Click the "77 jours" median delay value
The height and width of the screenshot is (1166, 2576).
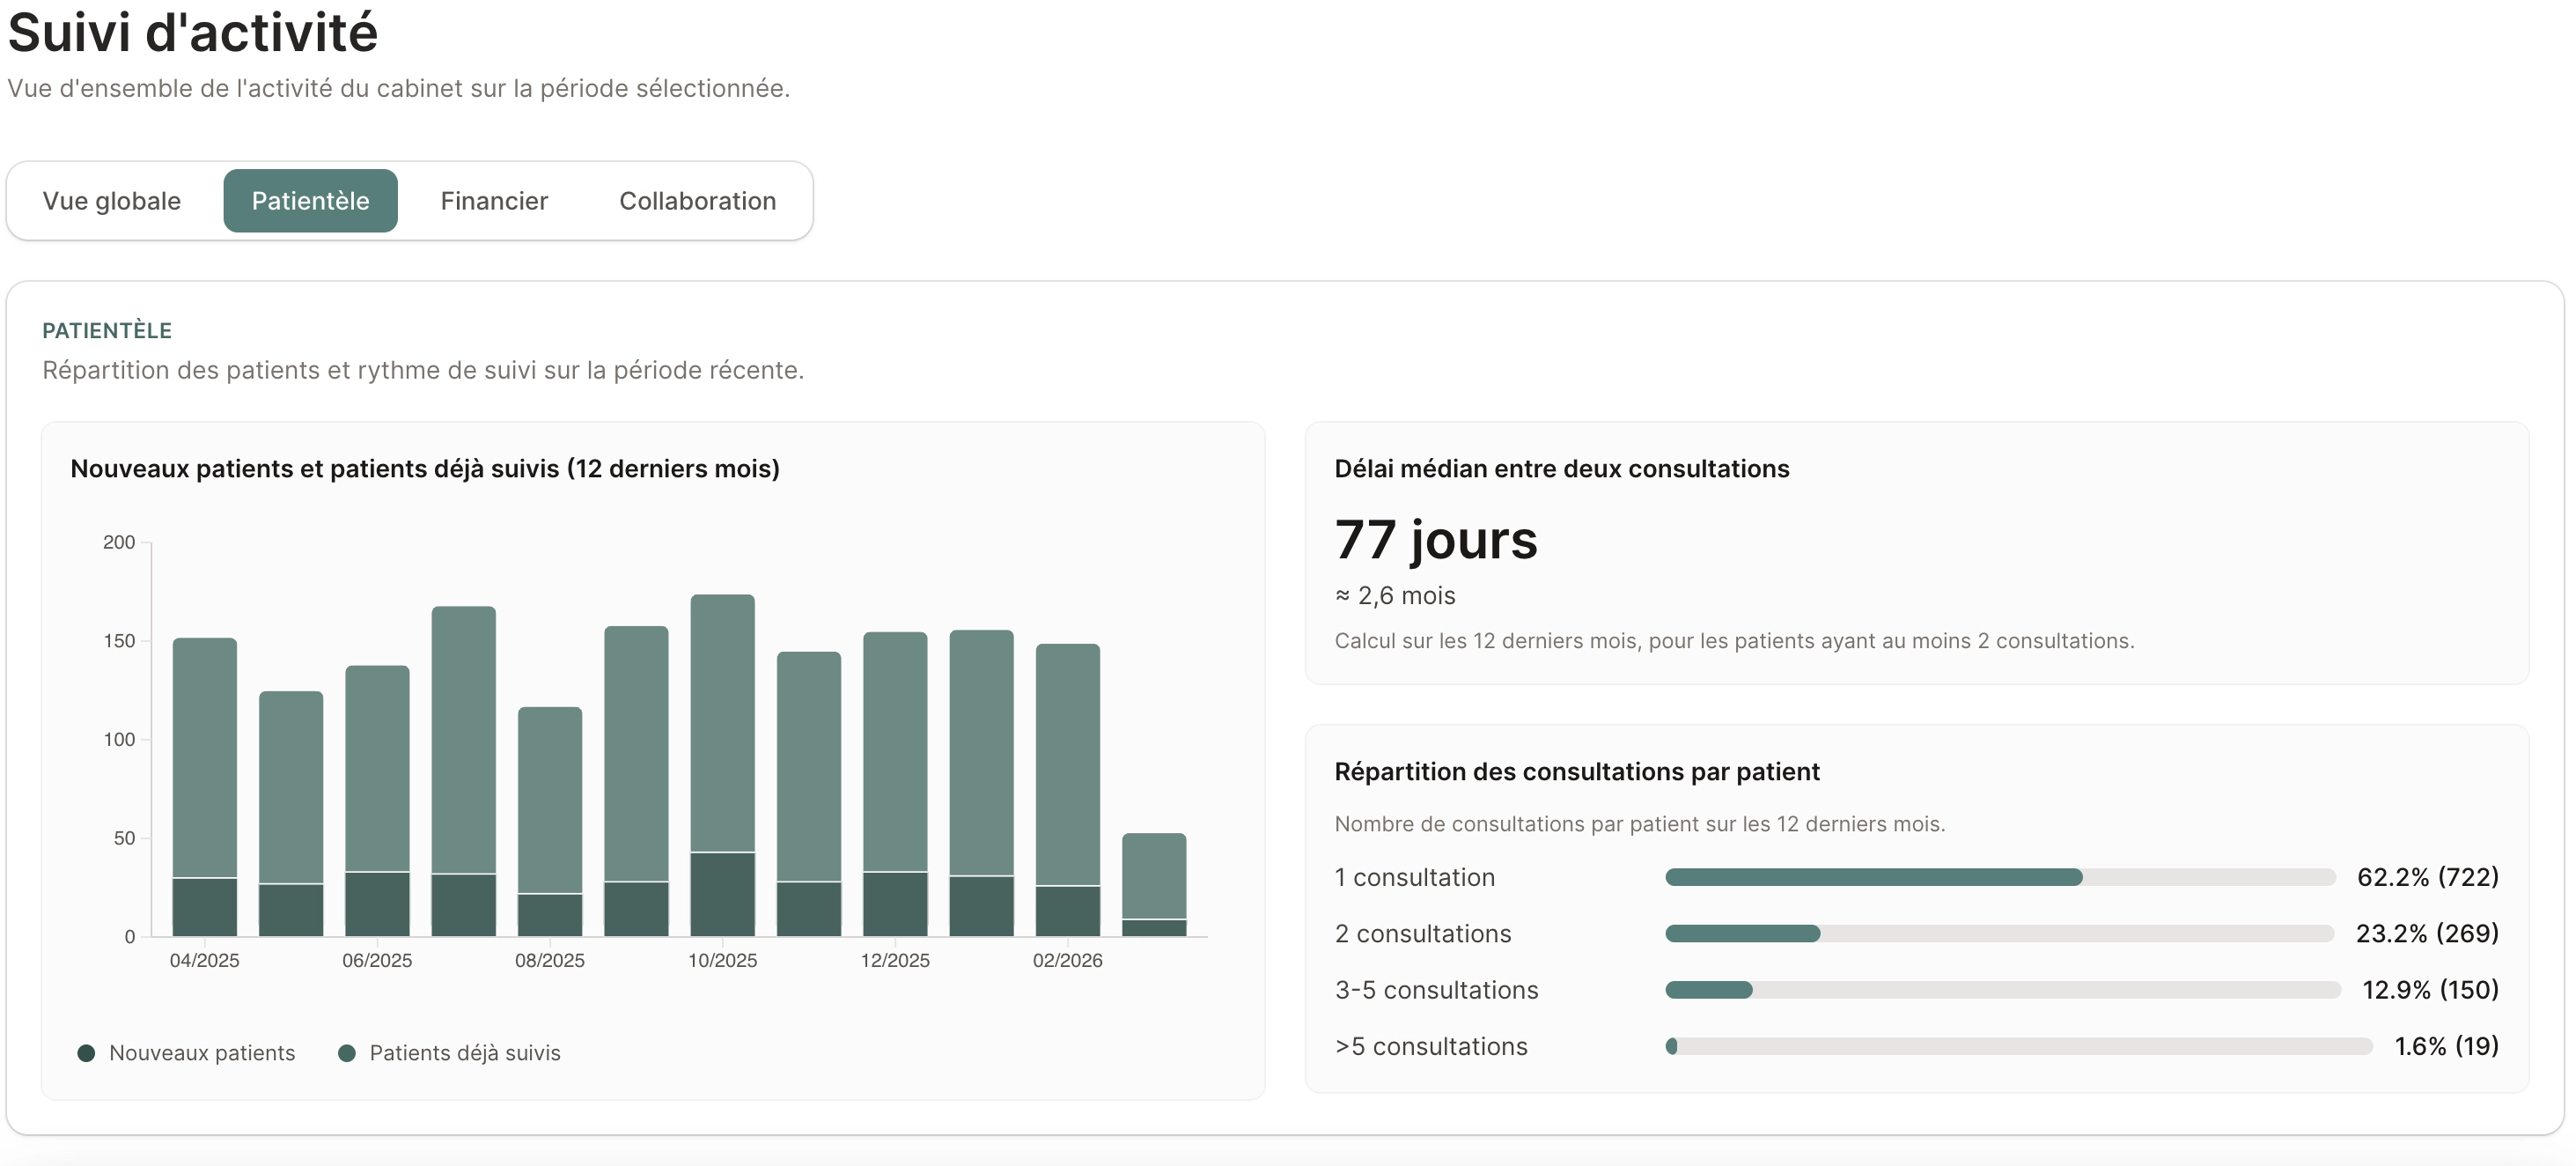(x=1435, y=540)
